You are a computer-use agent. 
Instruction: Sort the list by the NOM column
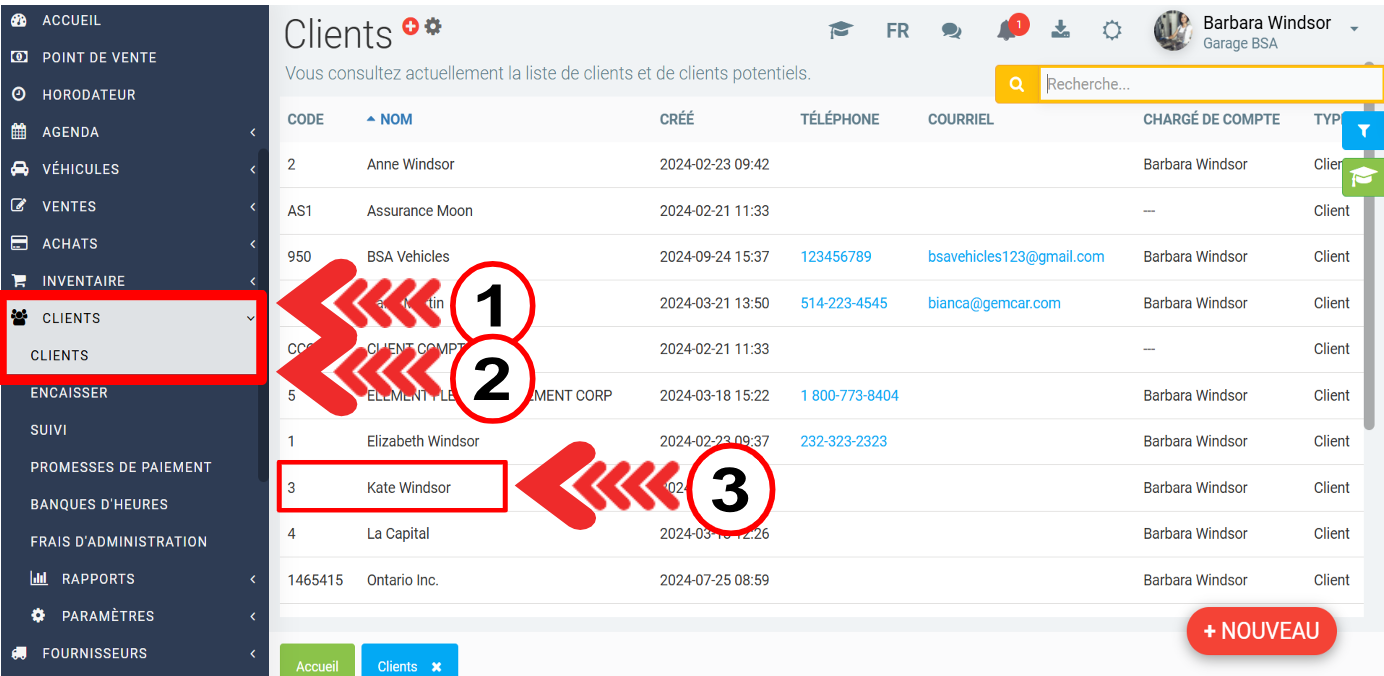point(396,119)
